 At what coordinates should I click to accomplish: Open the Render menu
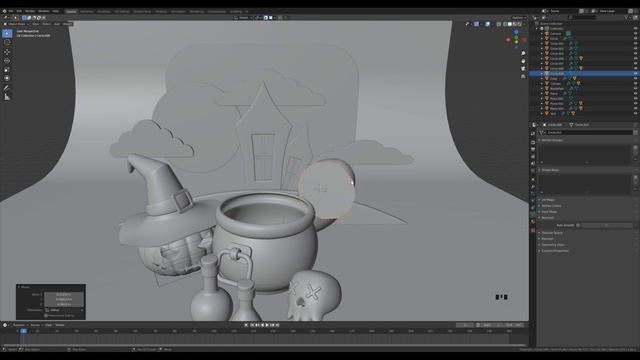click(x=30, y=11)
